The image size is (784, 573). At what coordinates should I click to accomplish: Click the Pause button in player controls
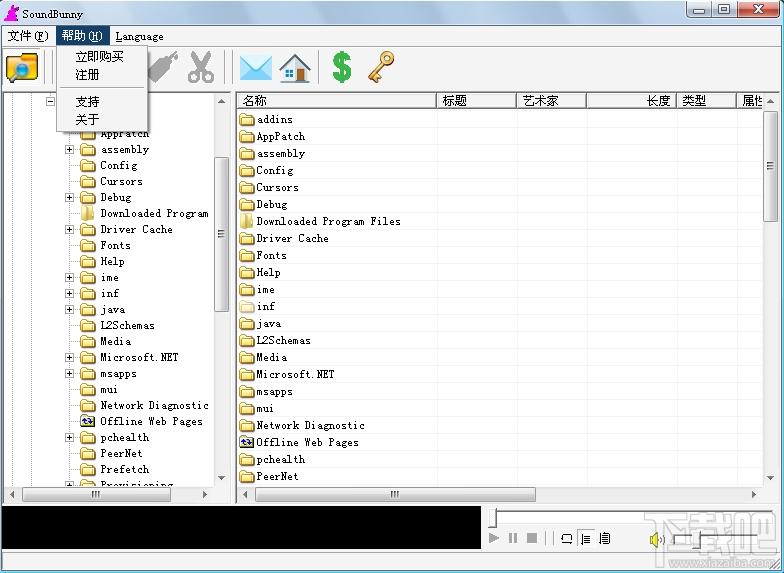[x=512, y=538]
